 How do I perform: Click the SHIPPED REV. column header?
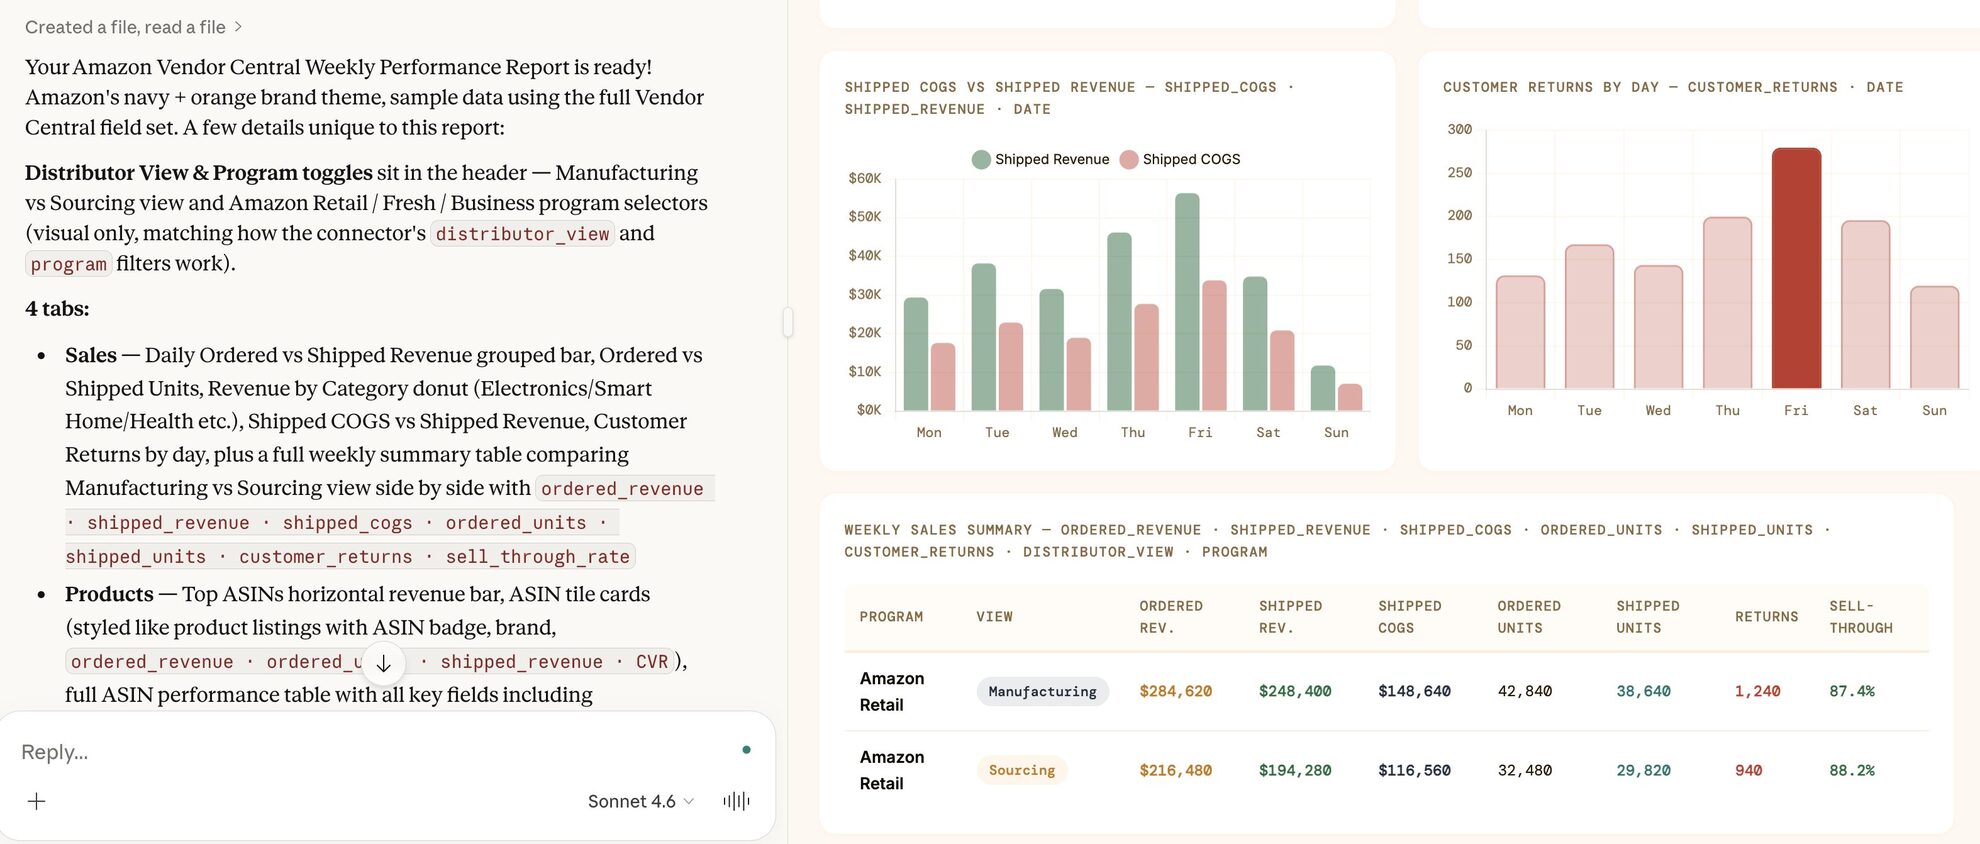click(x=1290, y=617)
